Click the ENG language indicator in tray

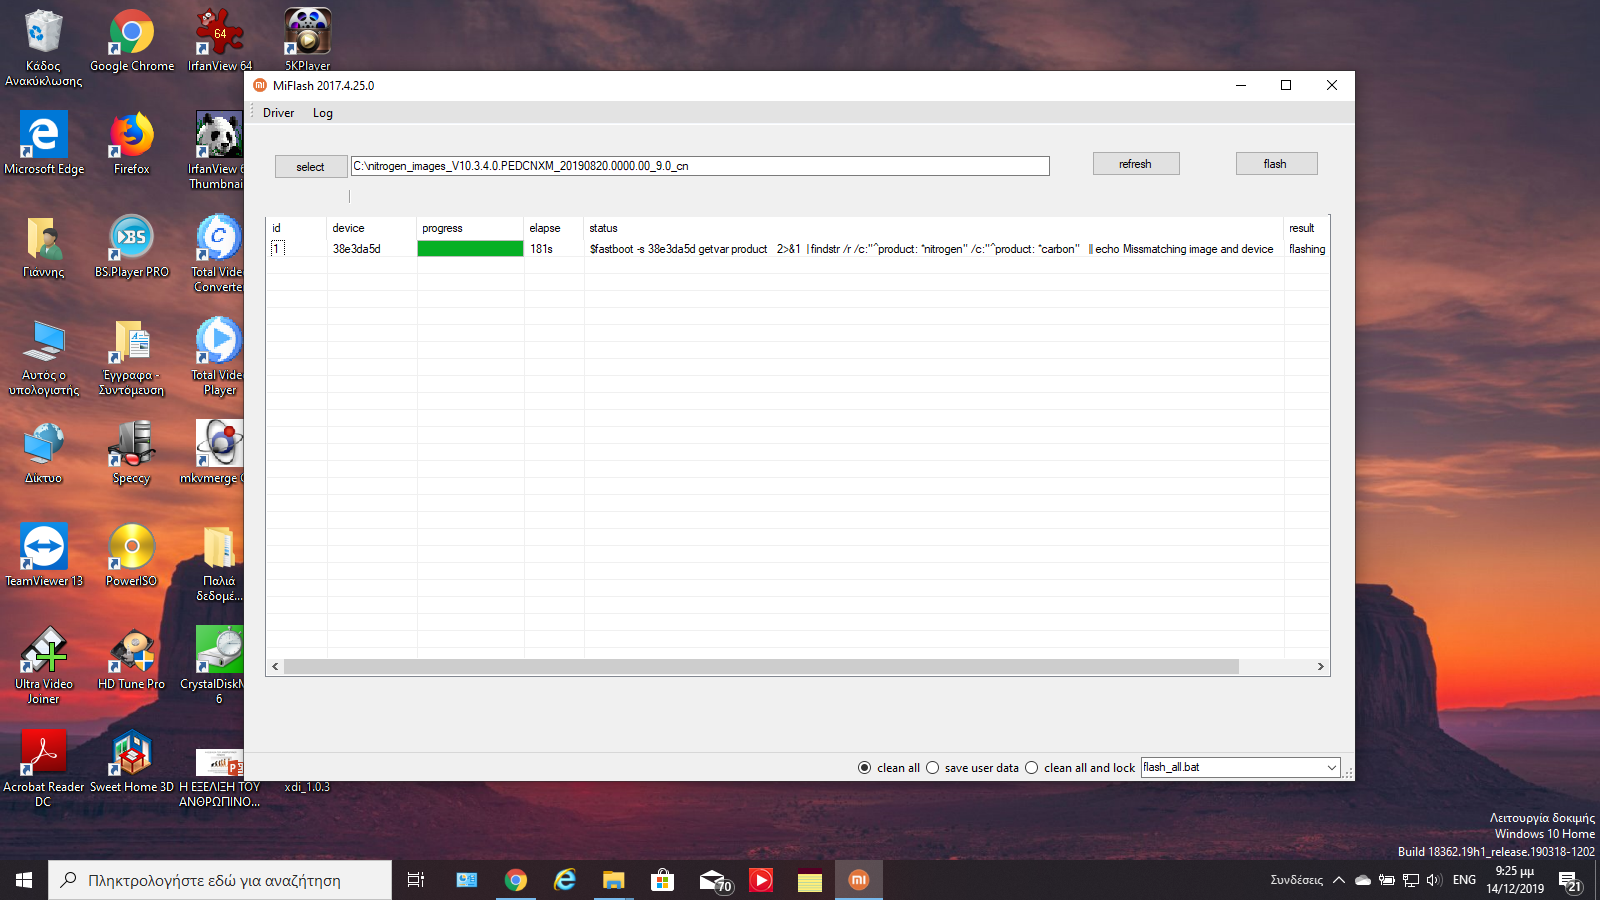[x=1464, y=880]
